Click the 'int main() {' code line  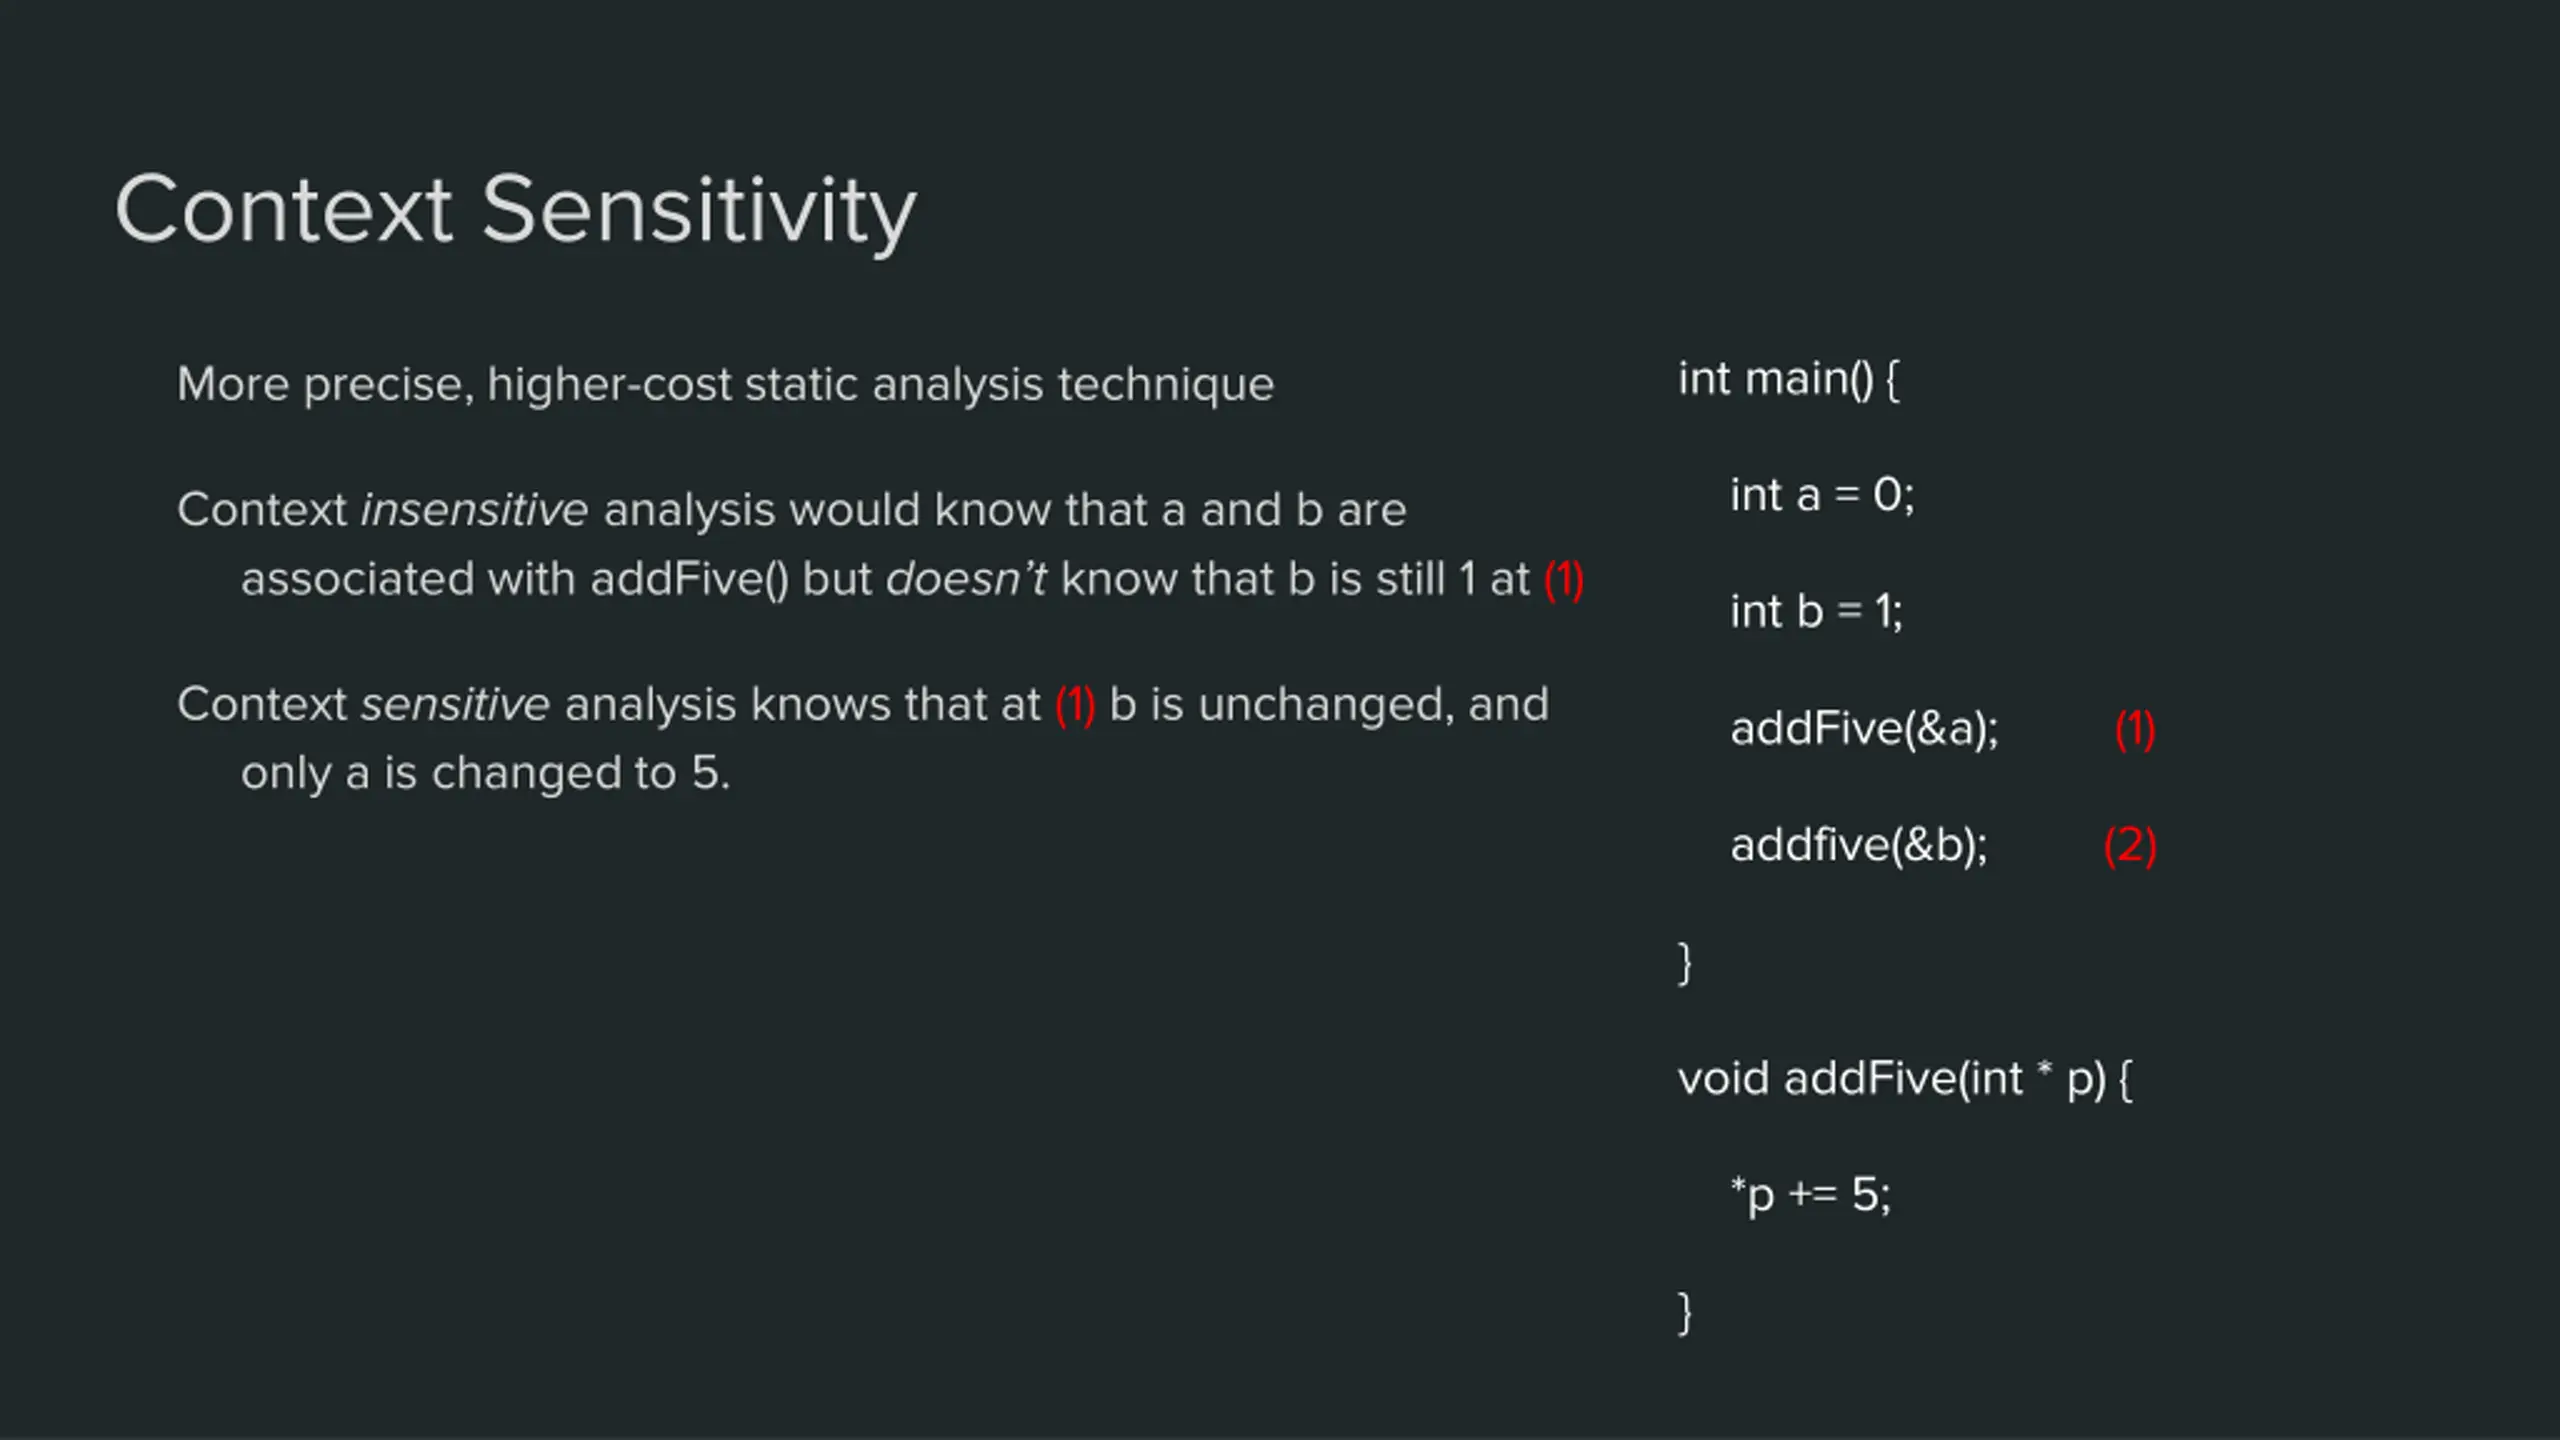pos(1788,379)
